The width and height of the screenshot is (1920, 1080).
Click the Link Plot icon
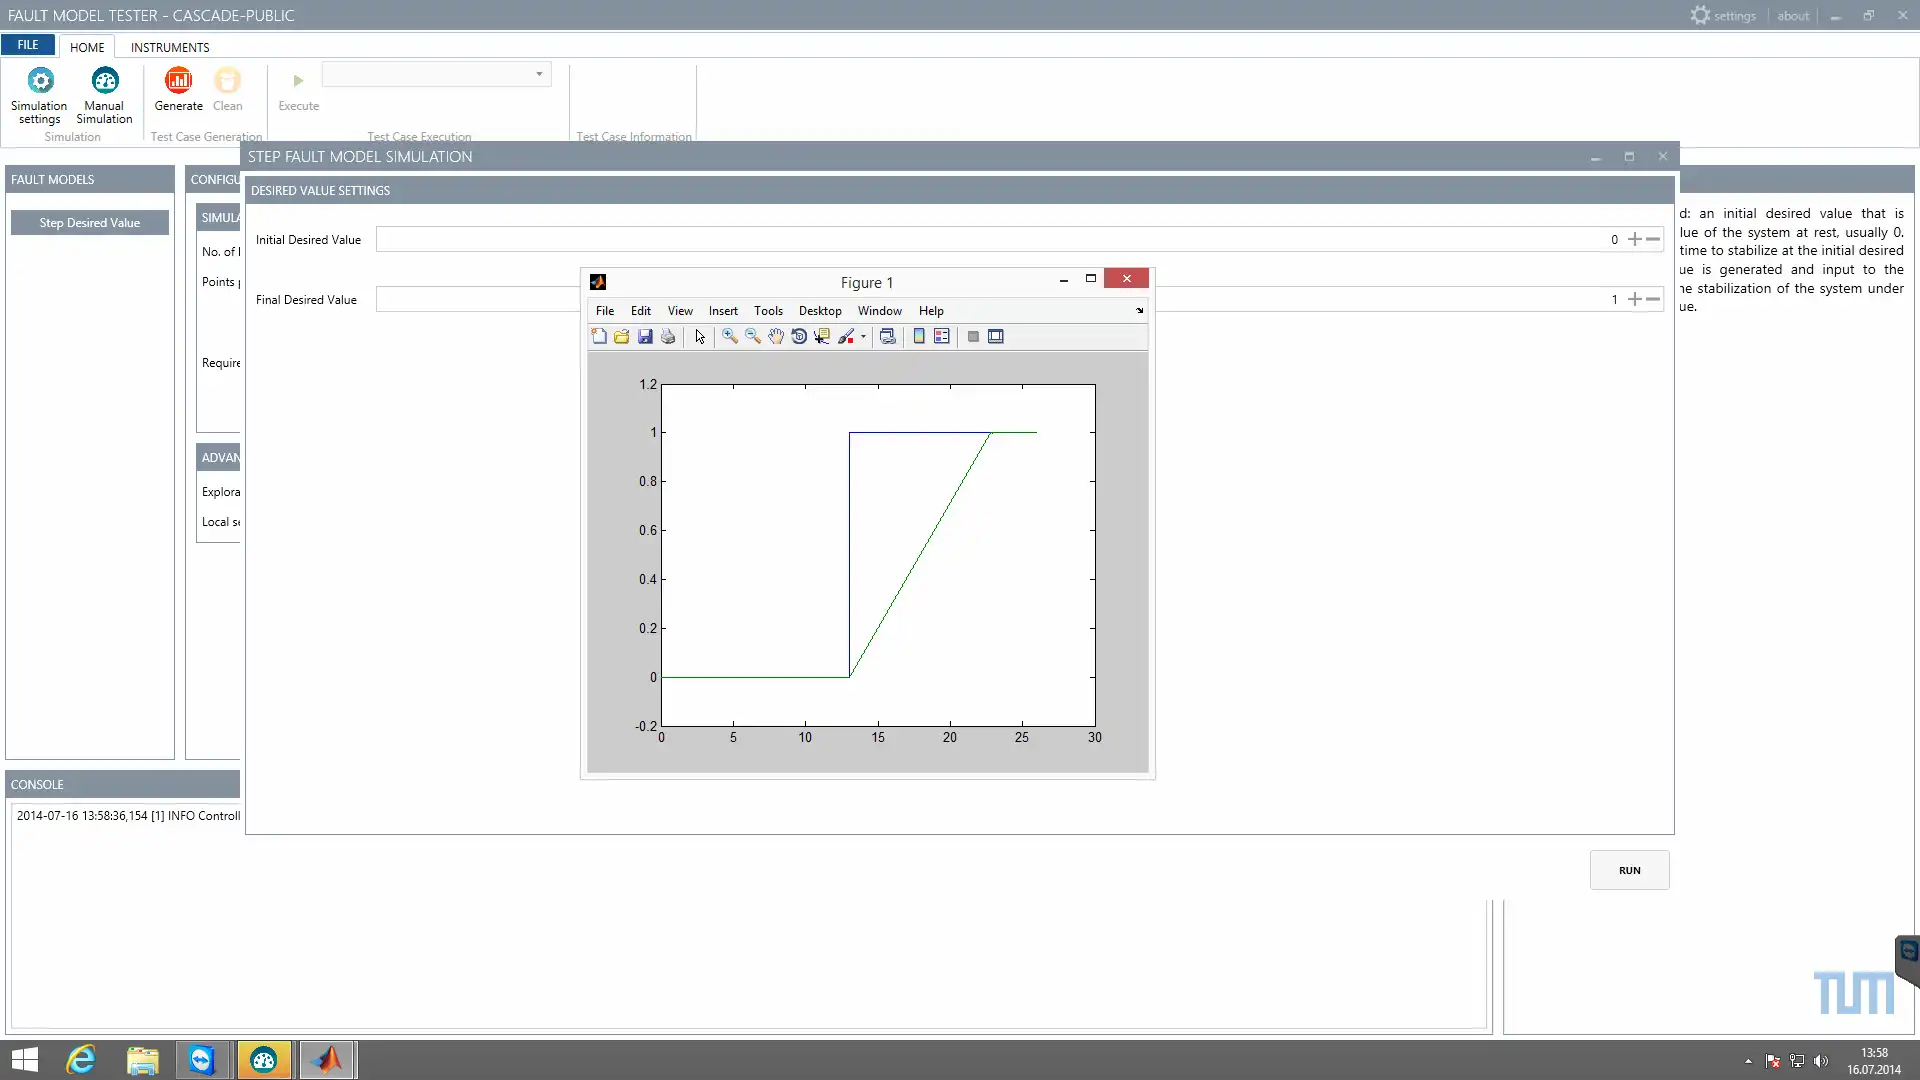[x=887, y=337]
